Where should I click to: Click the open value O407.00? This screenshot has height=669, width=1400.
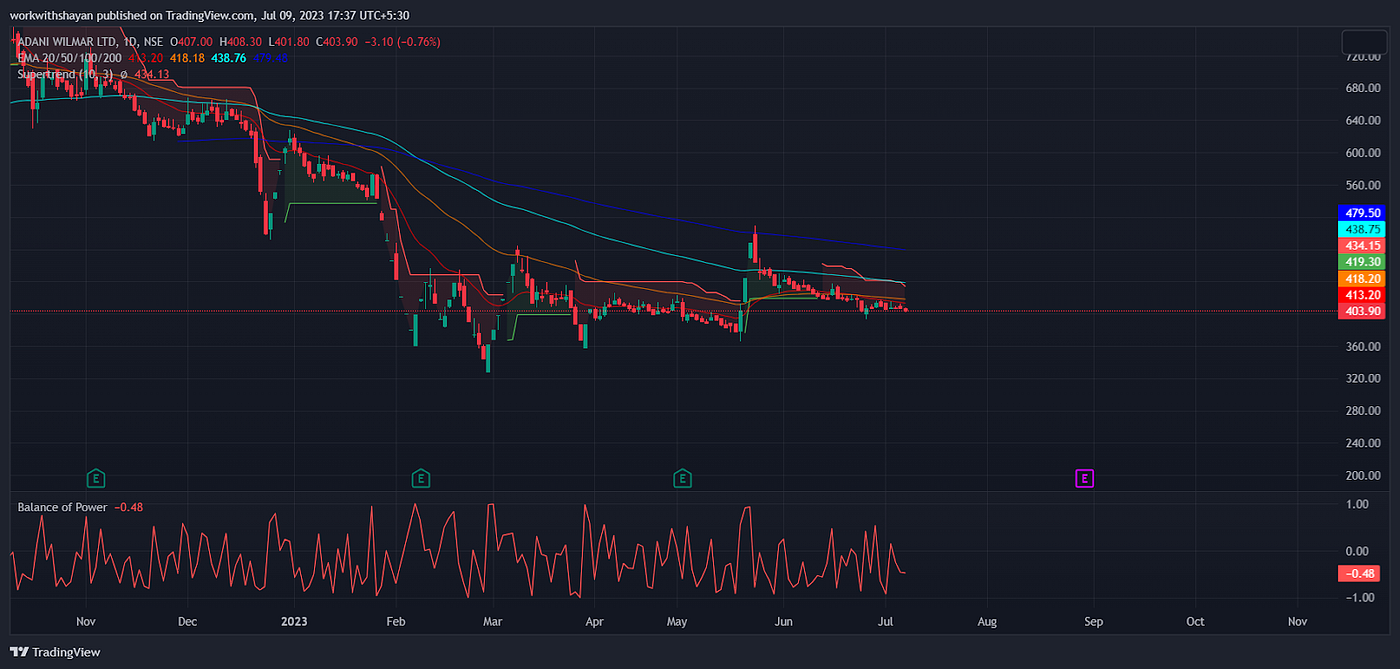pos(189,42)
